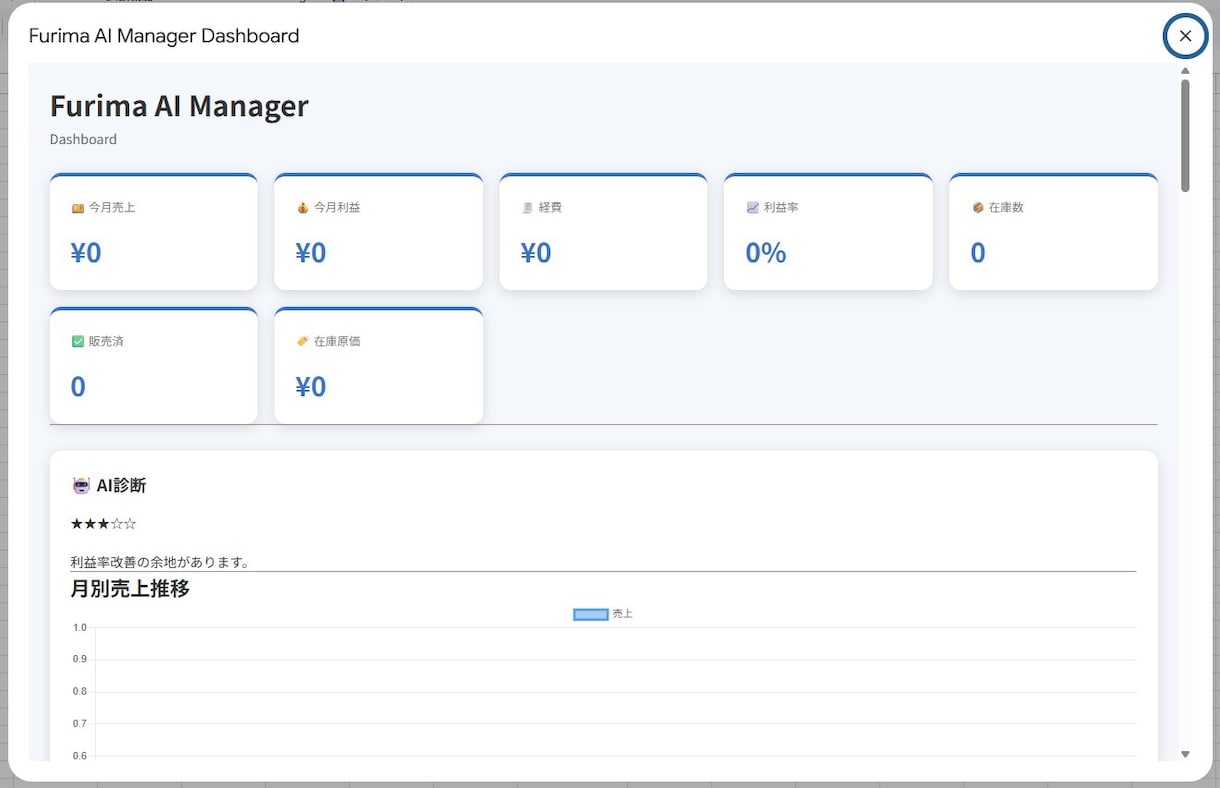Click the 利益率 card label
The width and height of the screenshot is (1220, 788).
(x=781, y=208)
